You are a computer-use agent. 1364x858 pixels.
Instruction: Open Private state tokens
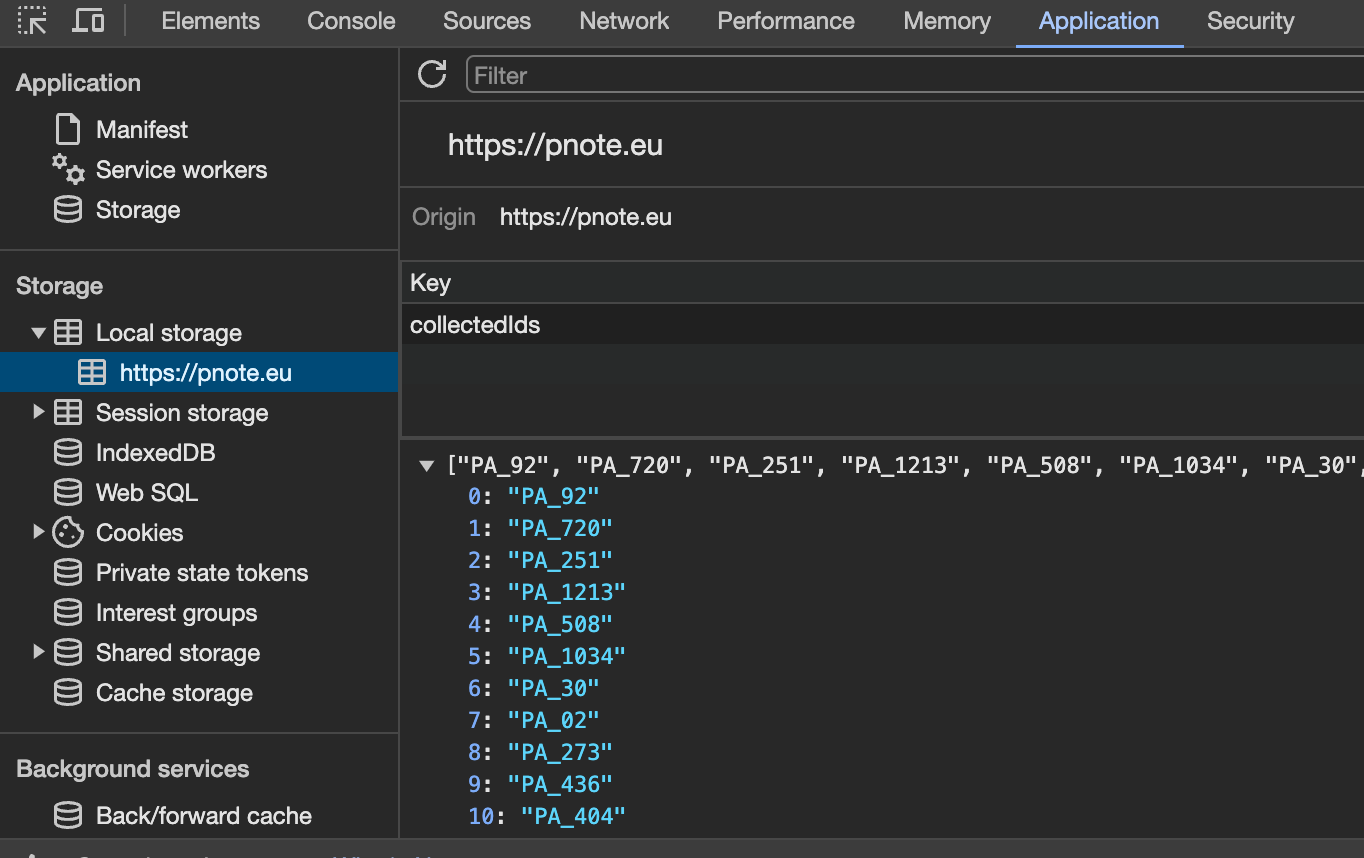click(201, 572)
